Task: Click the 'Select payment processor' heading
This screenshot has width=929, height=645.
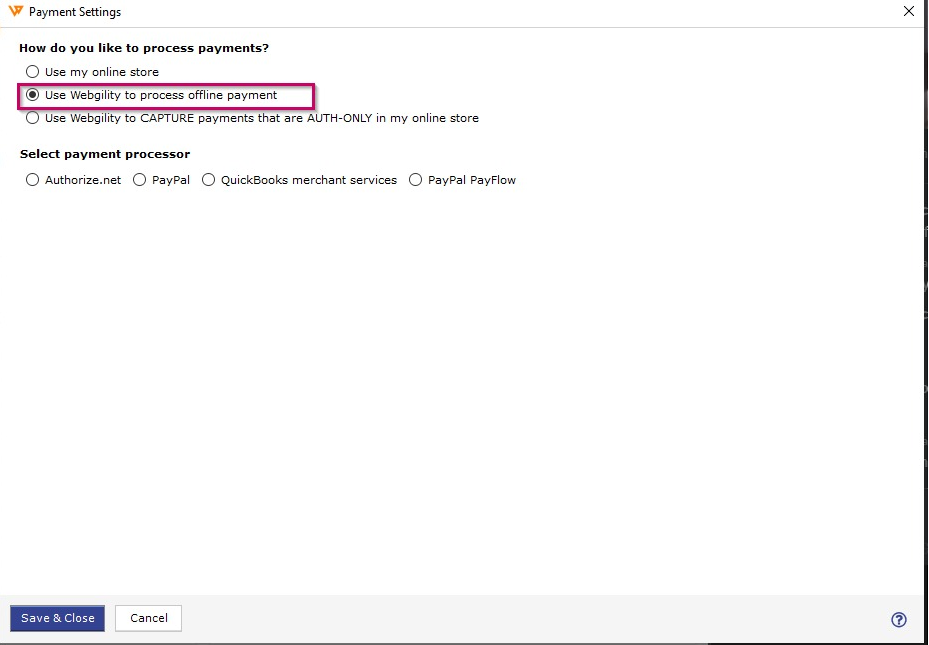Action: coord(105,154)
